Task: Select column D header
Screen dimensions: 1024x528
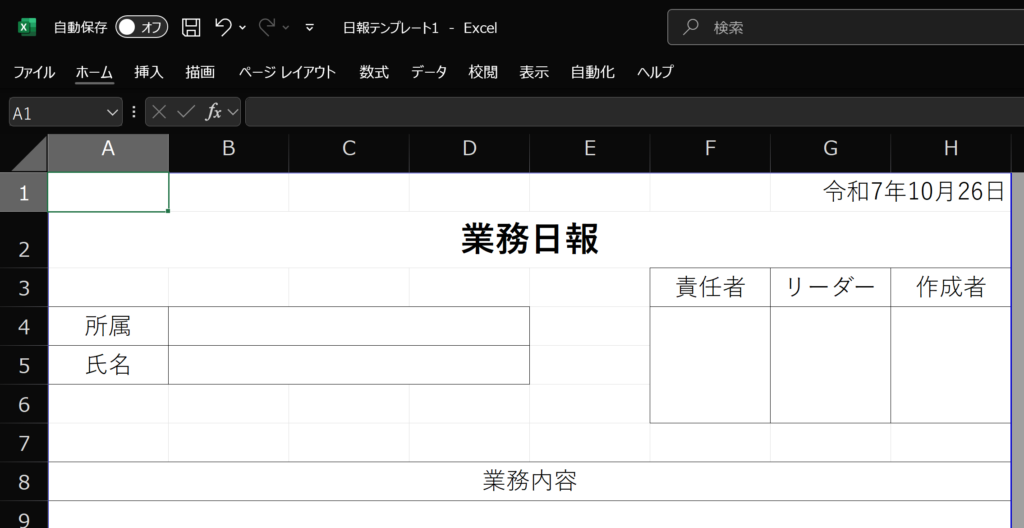Action: [x=469, y=149]
